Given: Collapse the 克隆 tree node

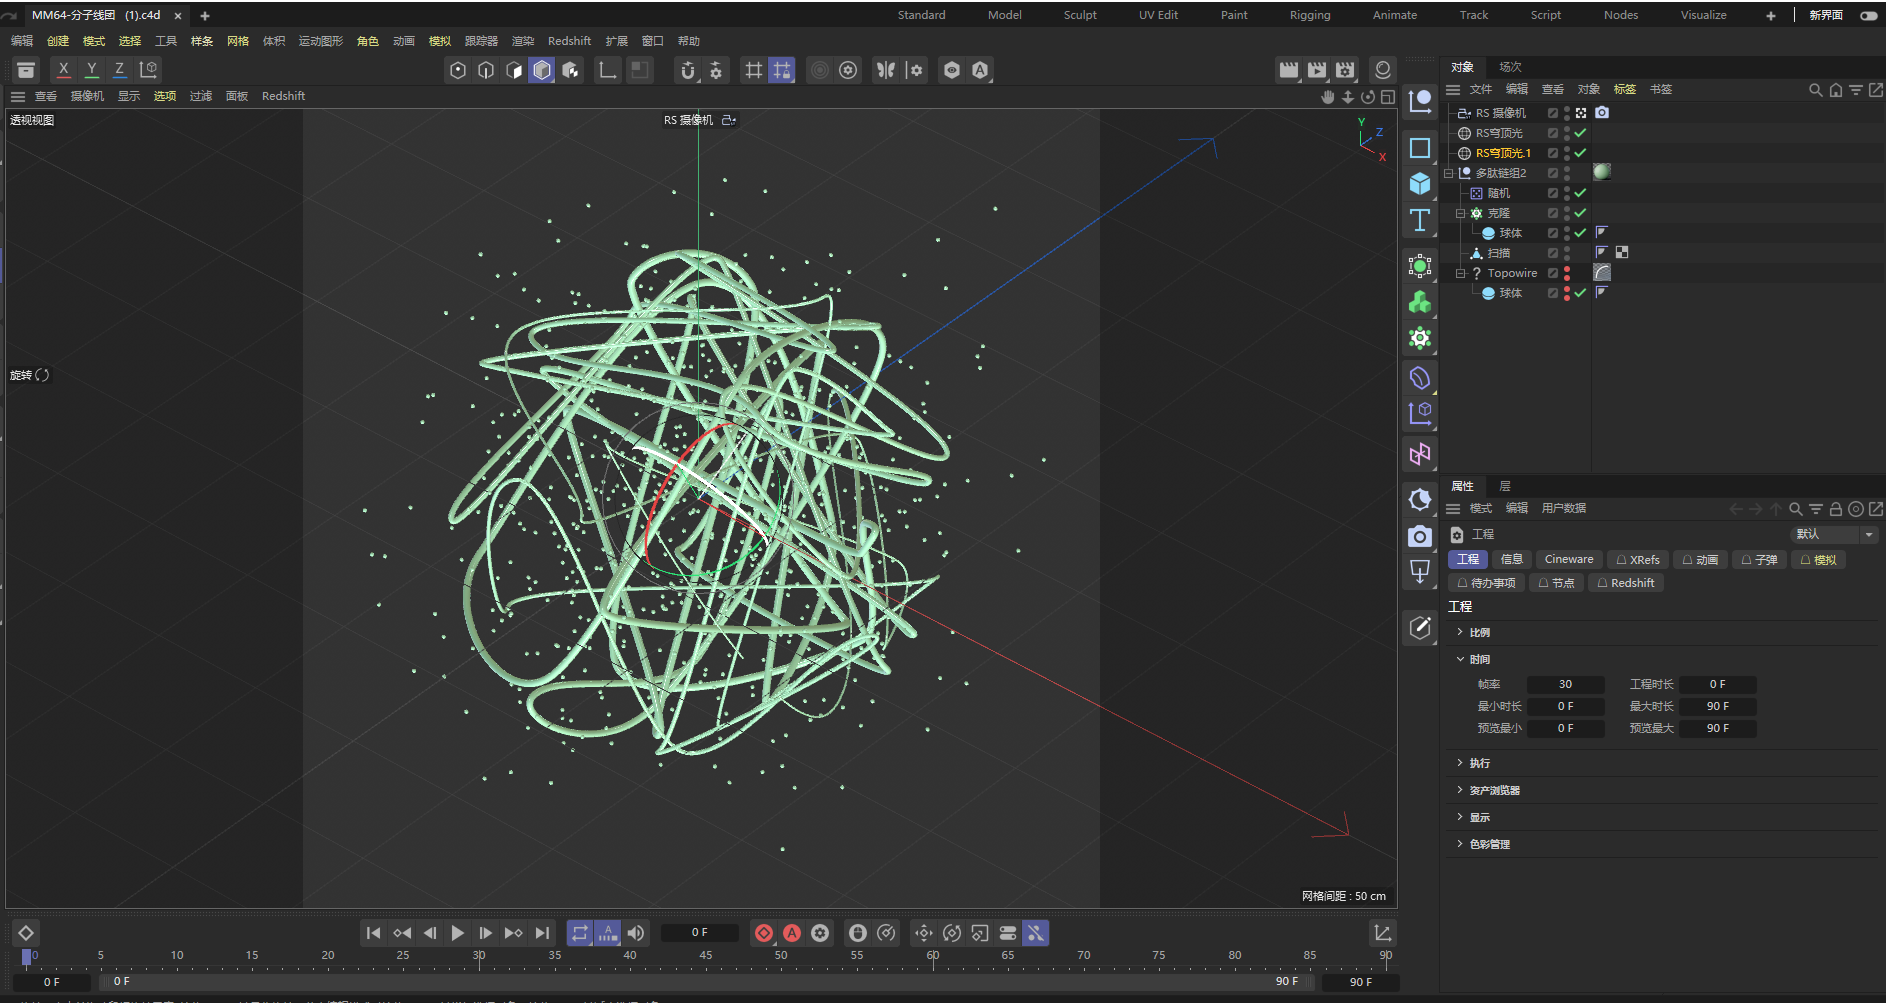Looking at the screenshot, I should [x=1460, y=213].
